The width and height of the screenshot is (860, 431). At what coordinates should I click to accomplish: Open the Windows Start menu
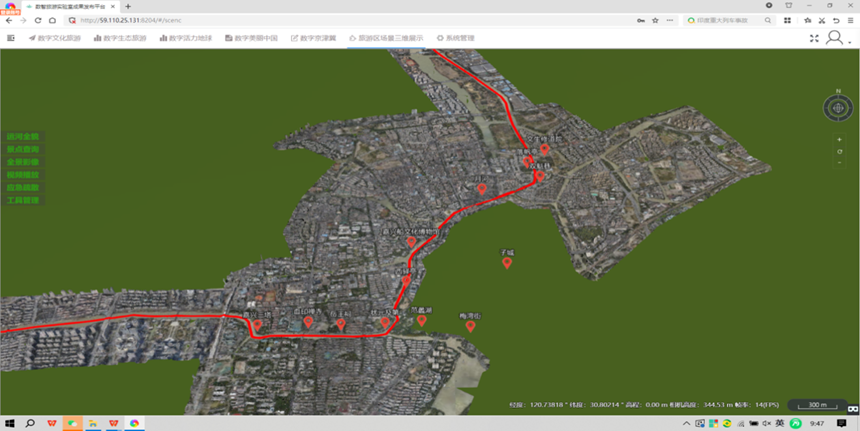coord(9,423)
